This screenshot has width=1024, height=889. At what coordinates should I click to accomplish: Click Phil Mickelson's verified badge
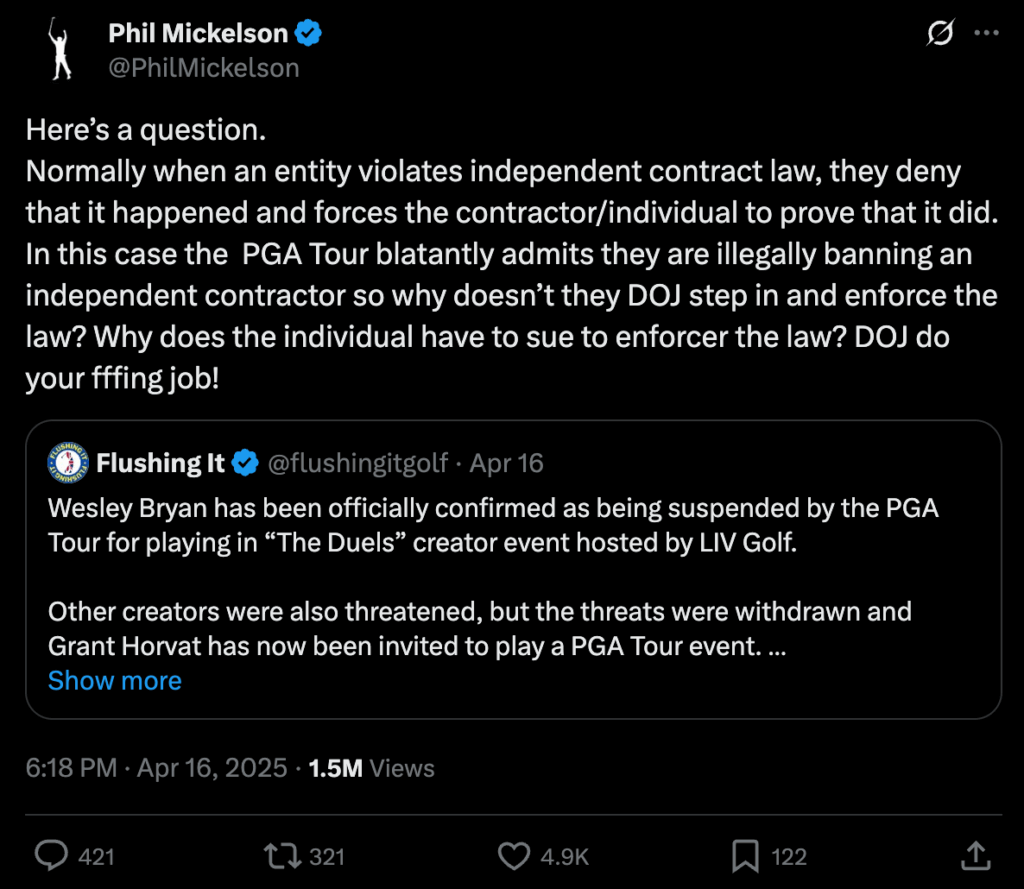pyautogui.click(x=308, y=34)
